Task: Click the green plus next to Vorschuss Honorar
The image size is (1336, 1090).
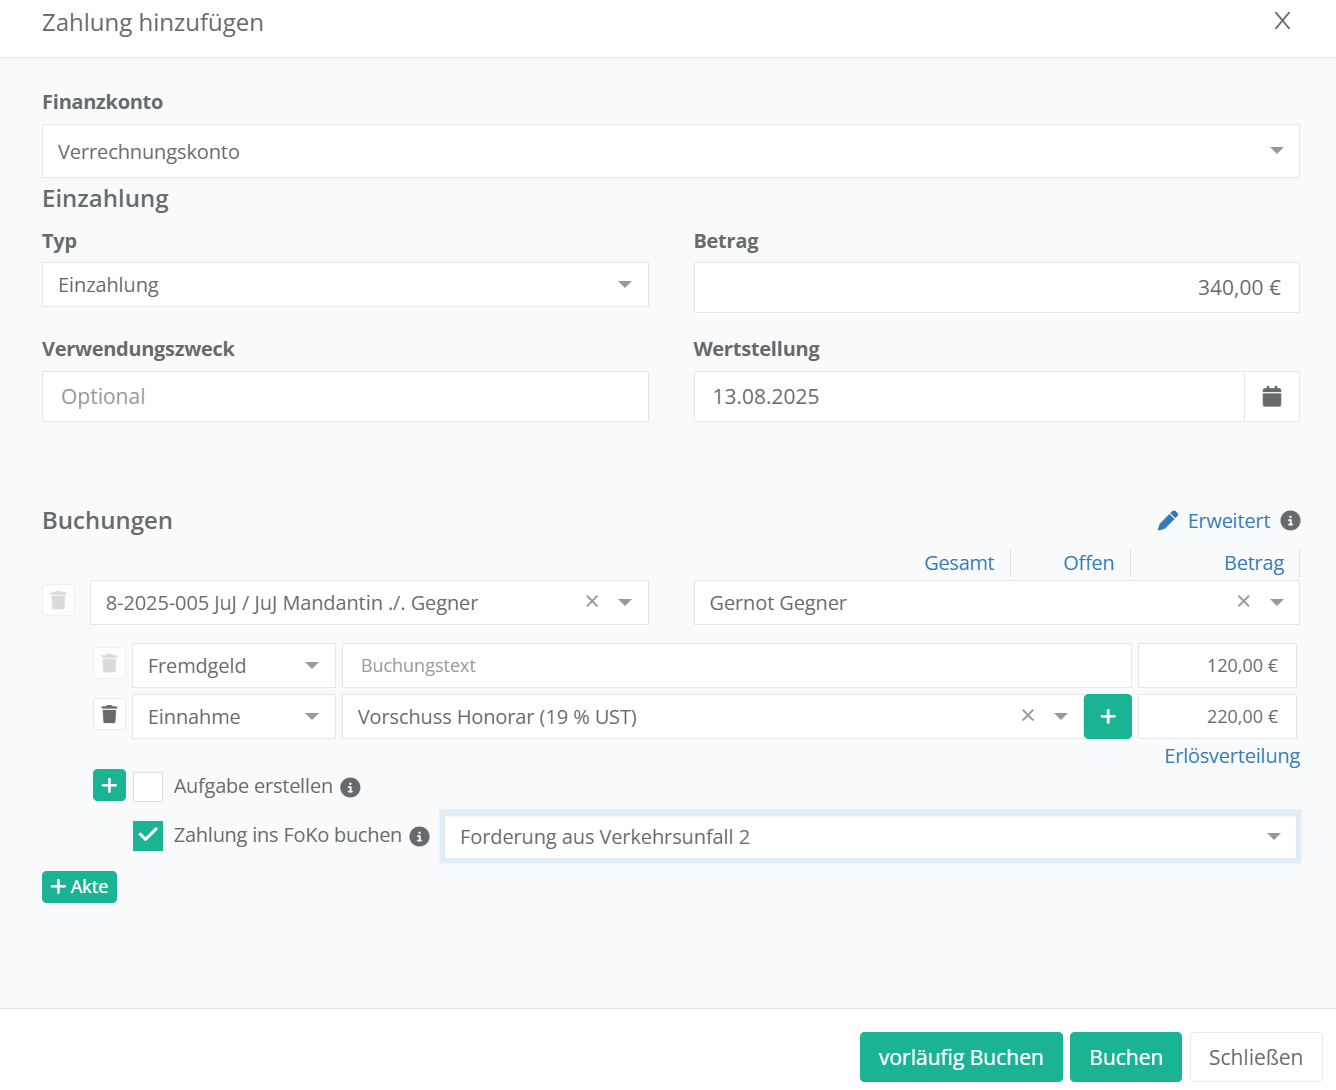Action: 1107,717
